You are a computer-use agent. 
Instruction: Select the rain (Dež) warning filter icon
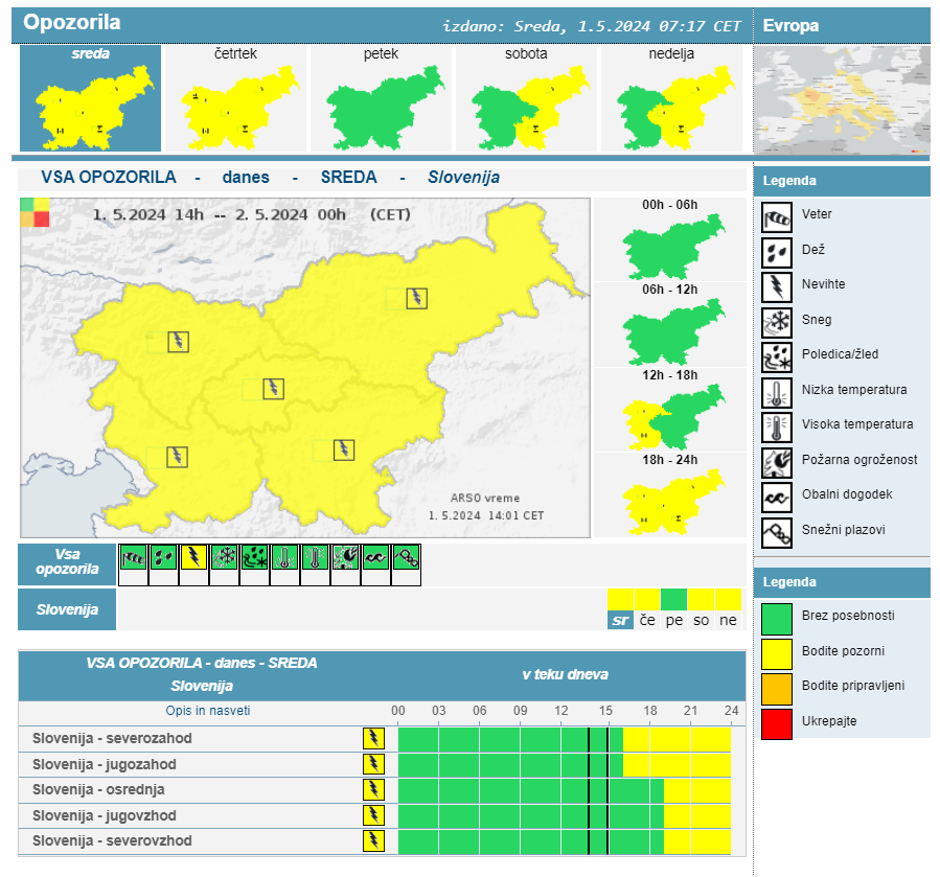point(163,558)
